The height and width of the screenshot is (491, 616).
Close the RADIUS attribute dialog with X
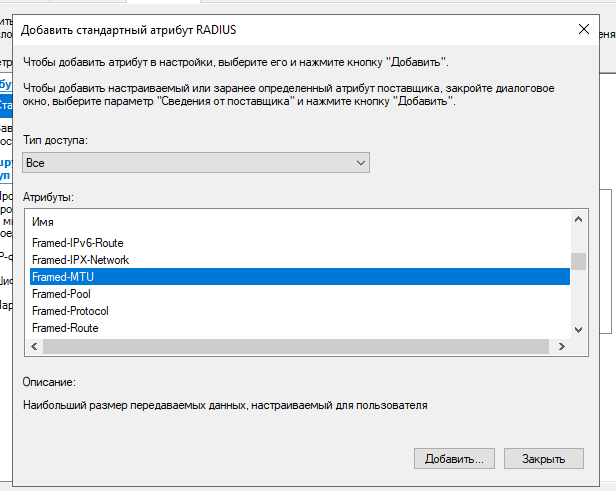tap(584, 30)
